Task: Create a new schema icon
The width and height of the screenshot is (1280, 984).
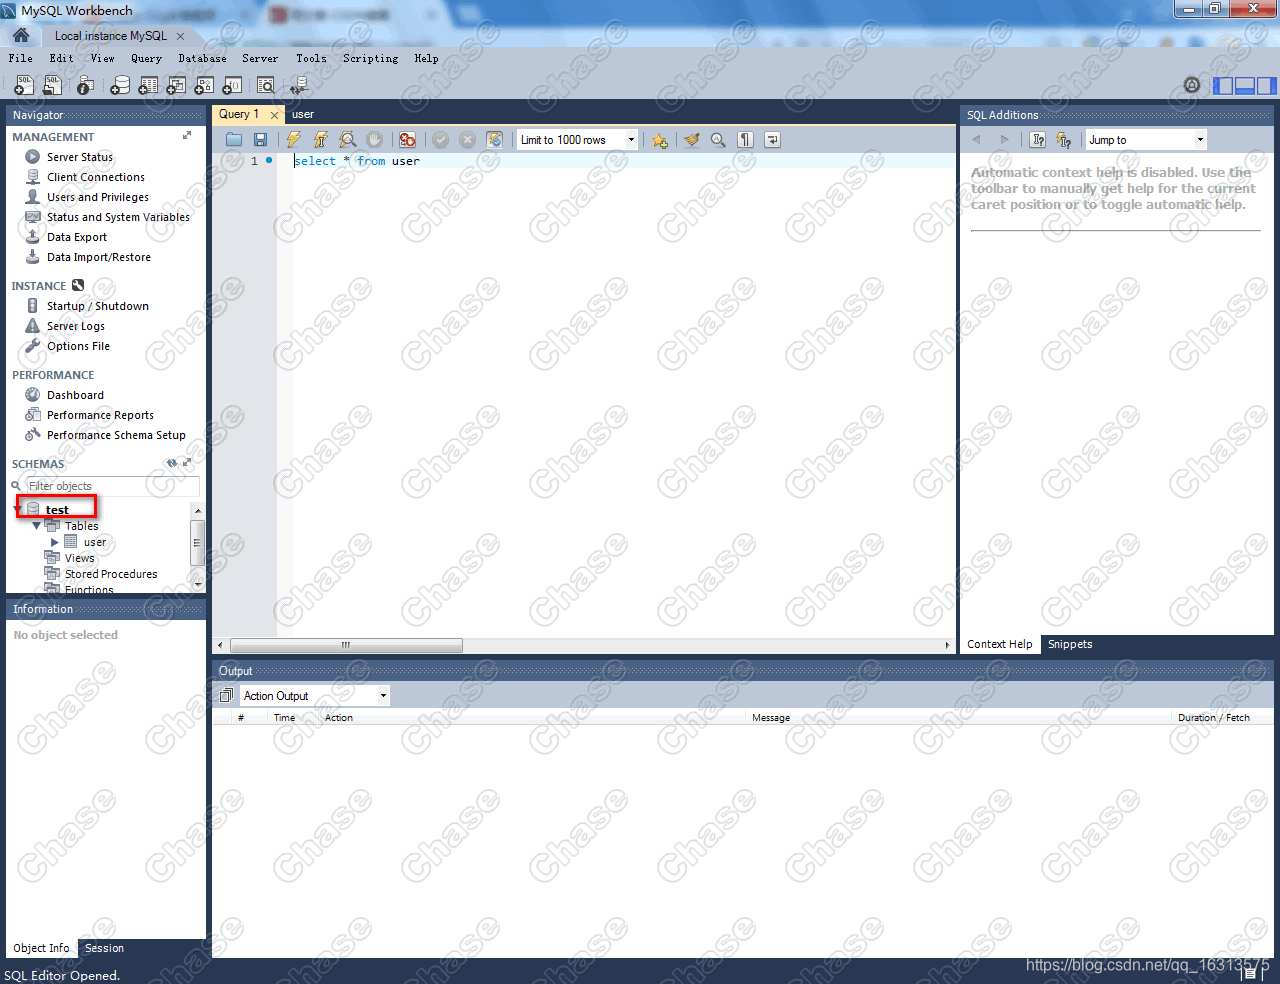Action: [119, 86]
